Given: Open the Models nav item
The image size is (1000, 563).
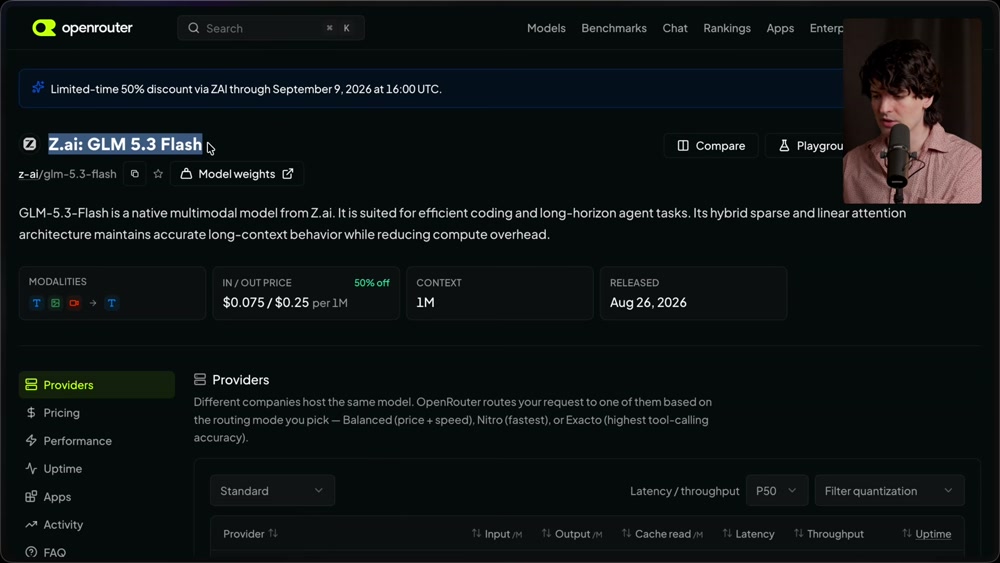Looking at the screenshot, I should (546, 28).
